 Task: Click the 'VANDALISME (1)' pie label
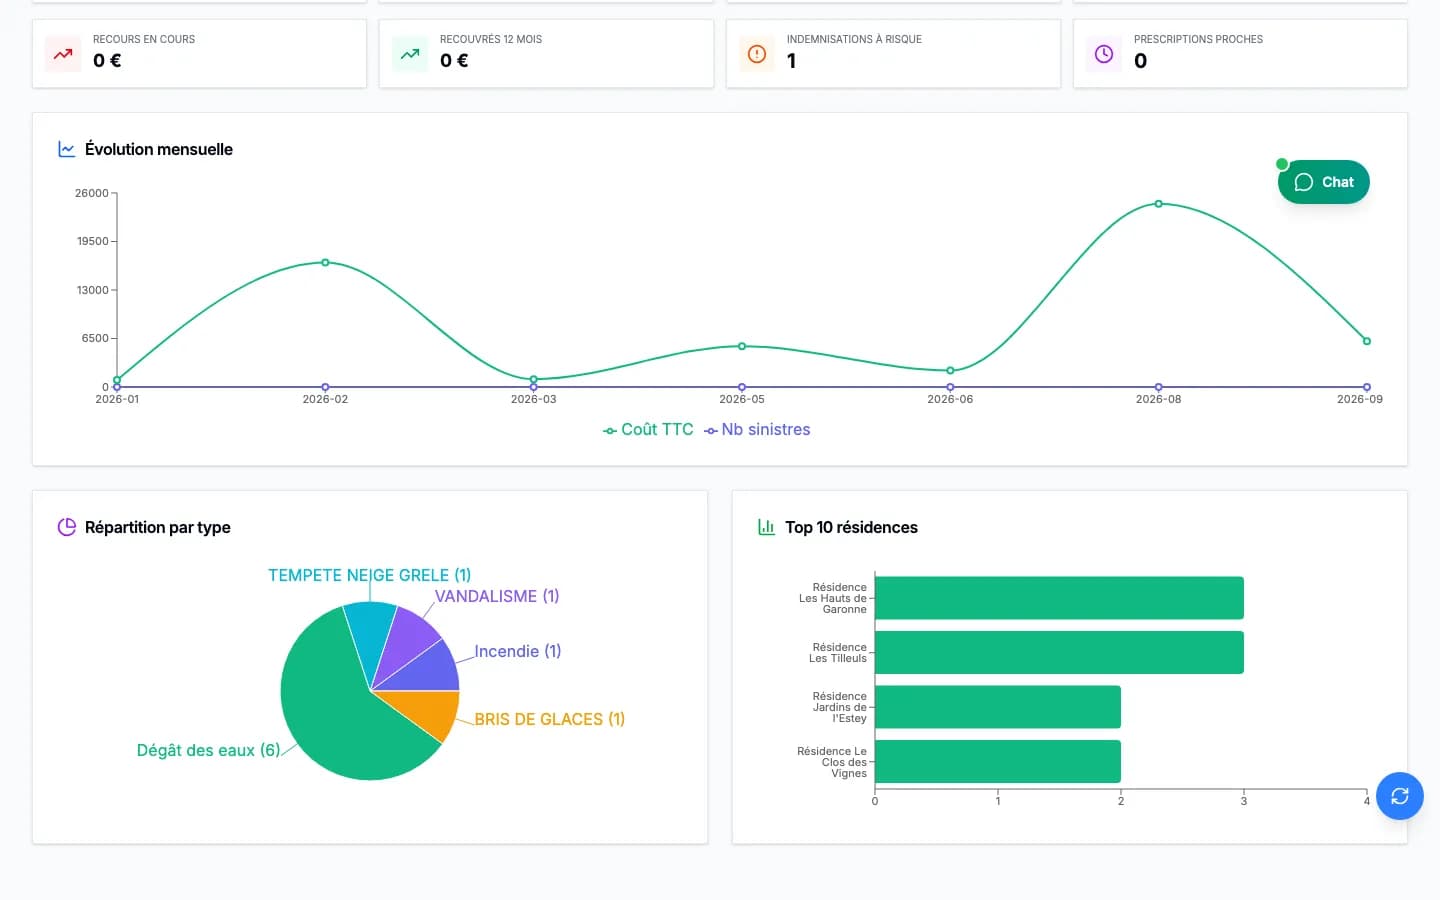click(x=497, y=596)
